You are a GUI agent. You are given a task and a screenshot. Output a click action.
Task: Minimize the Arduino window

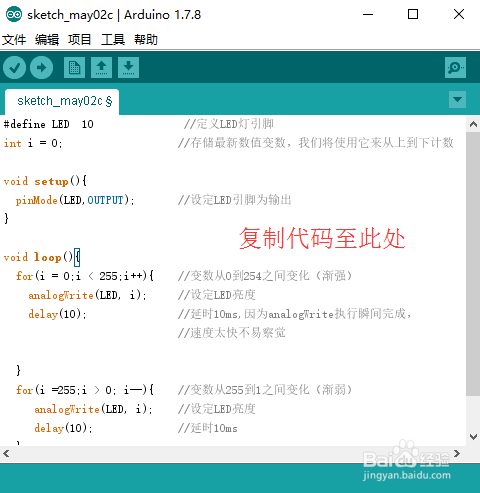tap(368, 14)
